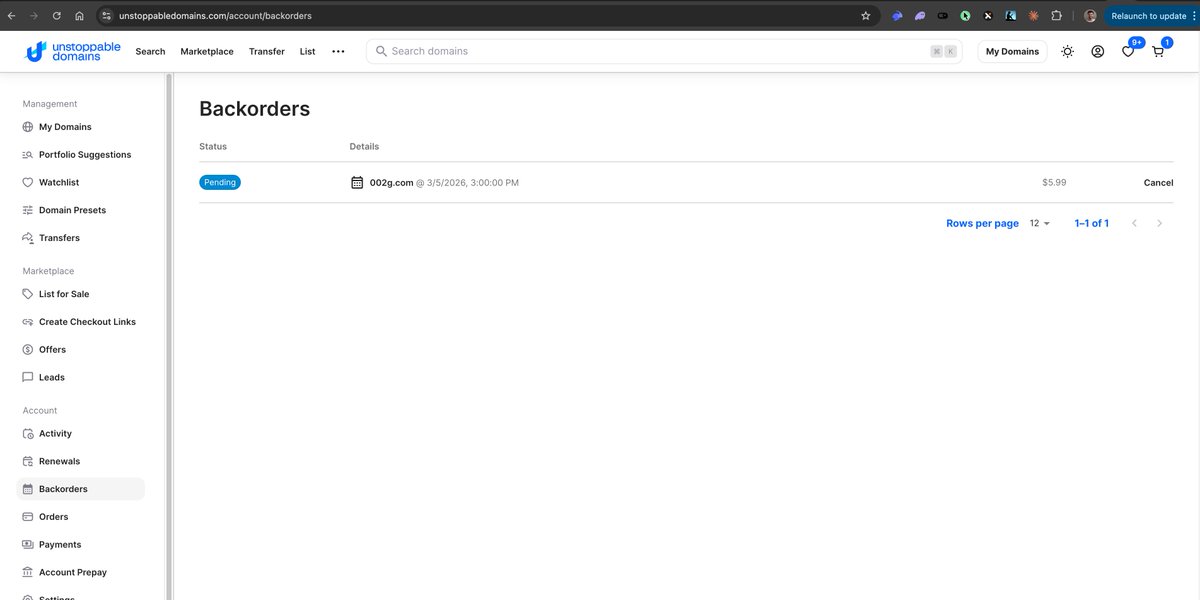Image resolution: width=1200 pixels, height=600 pixels.
Task: Click calendar icon beside 002g.com
Action: click(357, 183)
